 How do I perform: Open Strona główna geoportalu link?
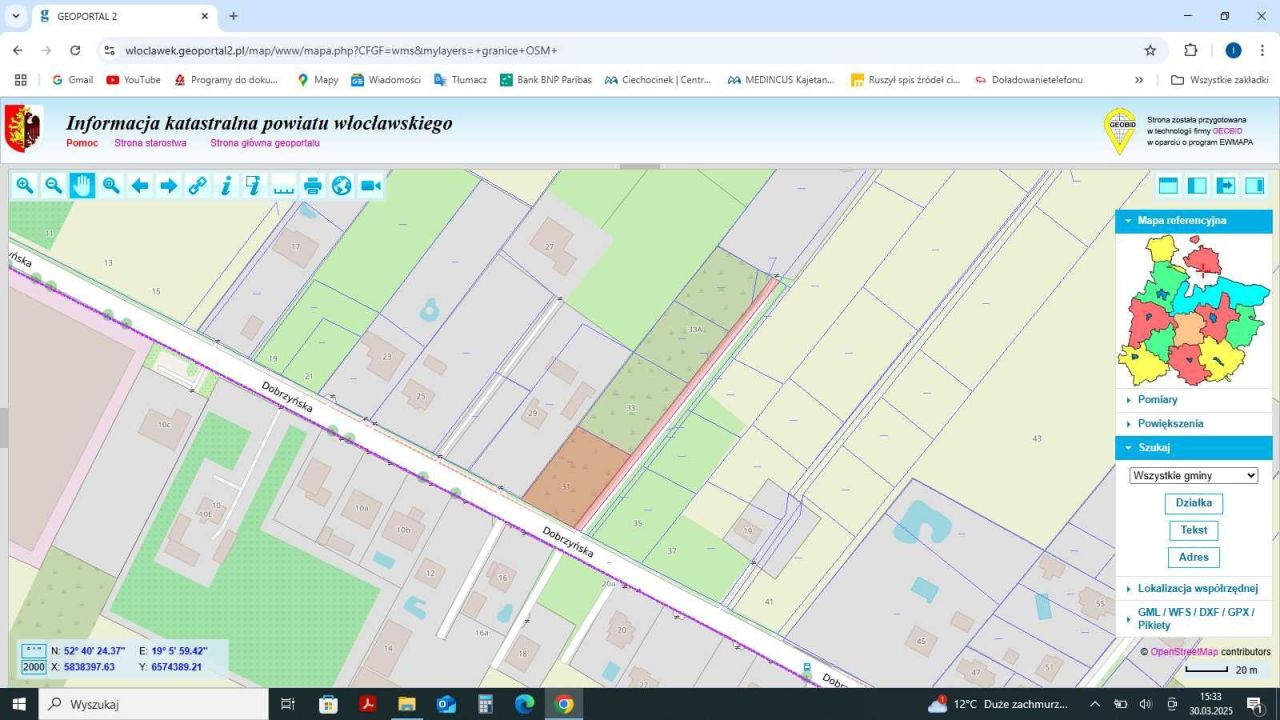click(264, 143)
